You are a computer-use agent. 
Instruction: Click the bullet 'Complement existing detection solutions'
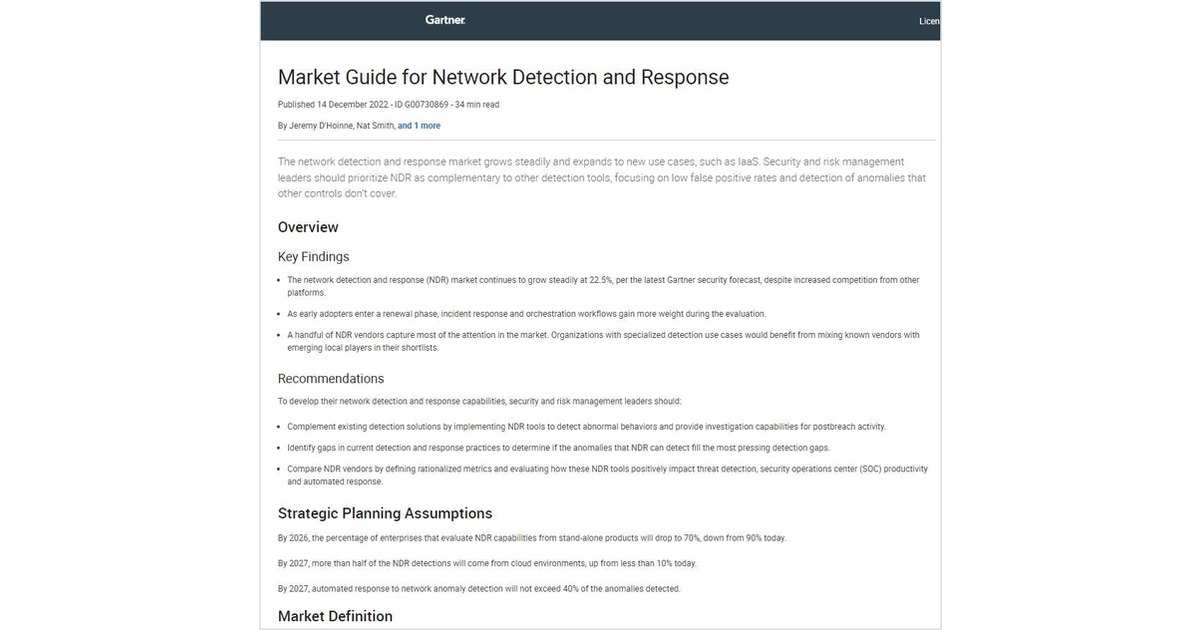click(x=586, y=426)
